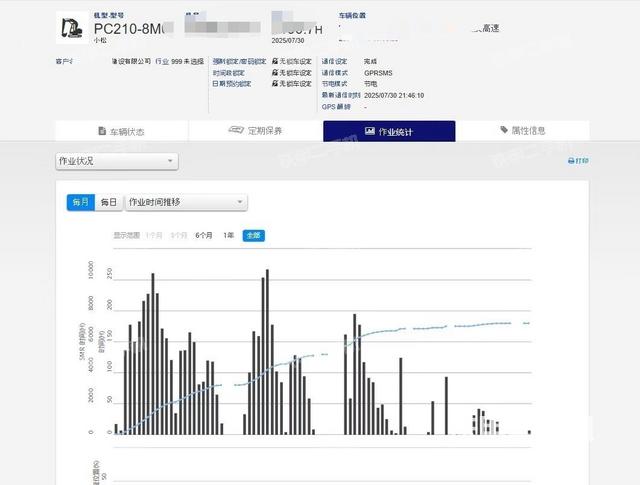This screenshot has height=485, width=640.
Task: Click the 属性信息 tag icon
Action: pos(503,131)
